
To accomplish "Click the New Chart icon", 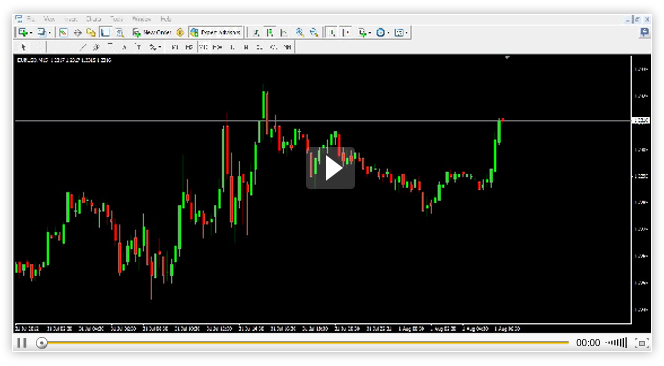I will click(x=23, y=32).
